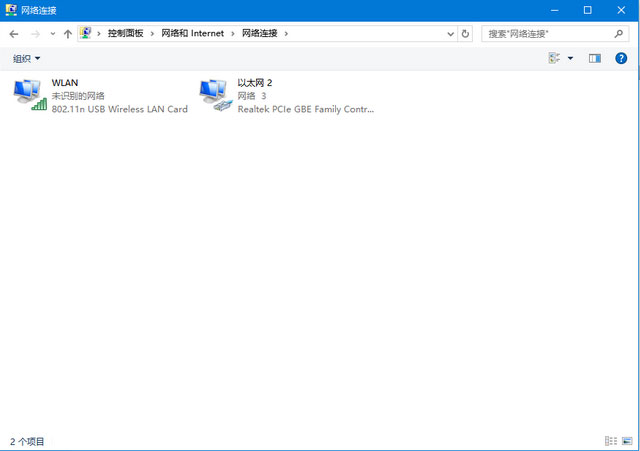Select the 网络连接 breadcrumb

(260, 33)
